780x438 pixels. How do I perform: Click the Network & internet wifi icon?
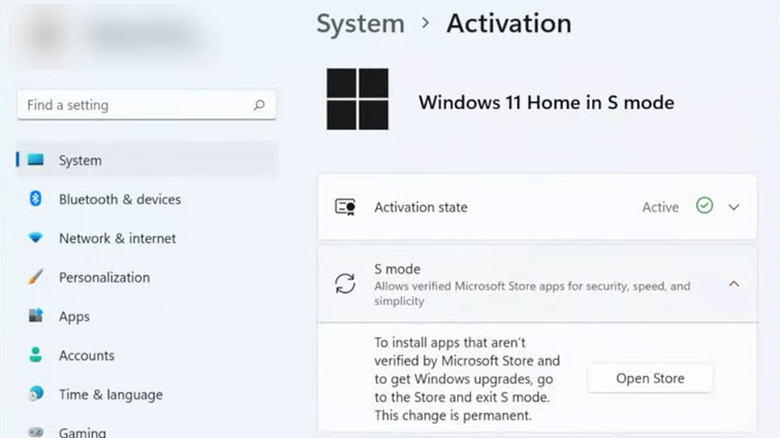37,238
